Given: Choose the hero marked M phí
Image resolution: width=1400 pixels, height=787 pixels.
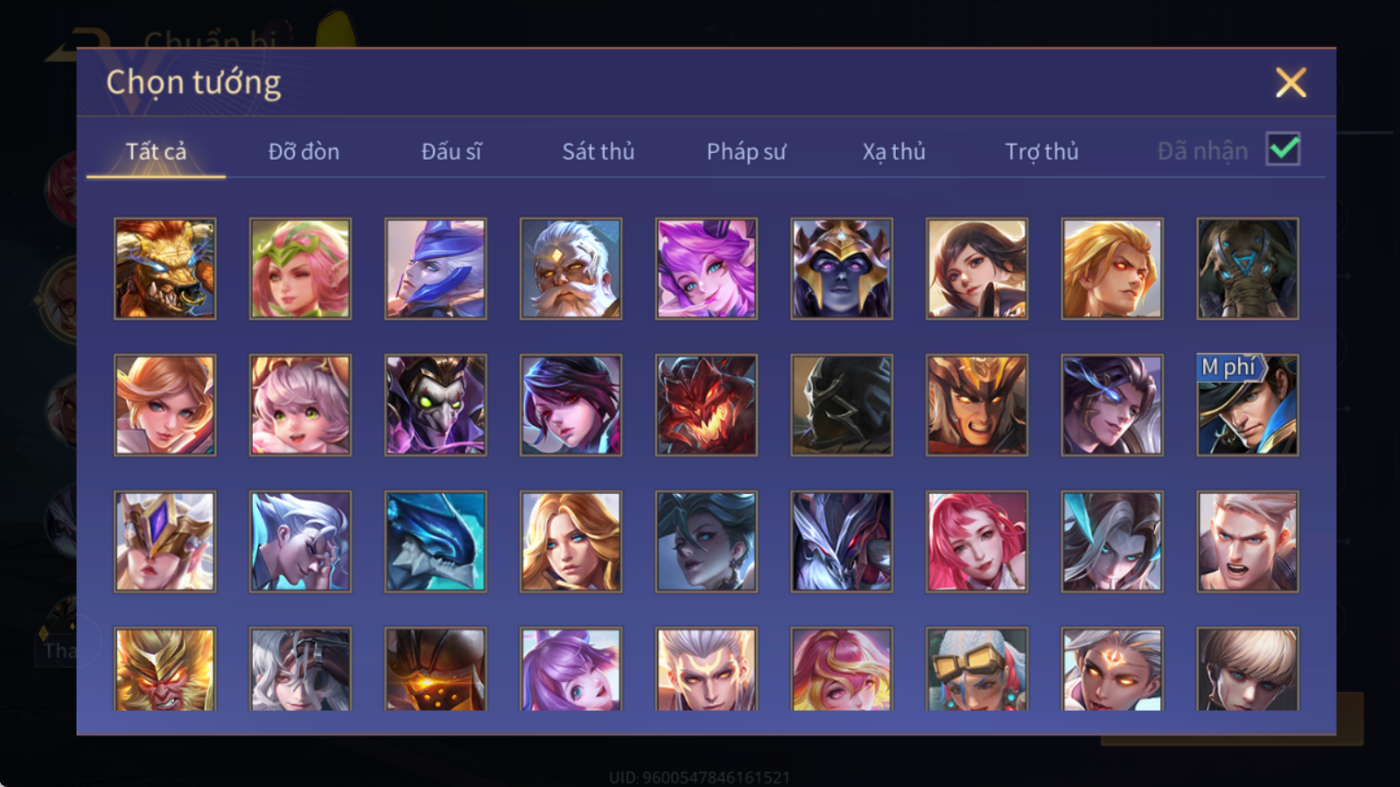Looking at the screenshot, I should coord(1248,405).
